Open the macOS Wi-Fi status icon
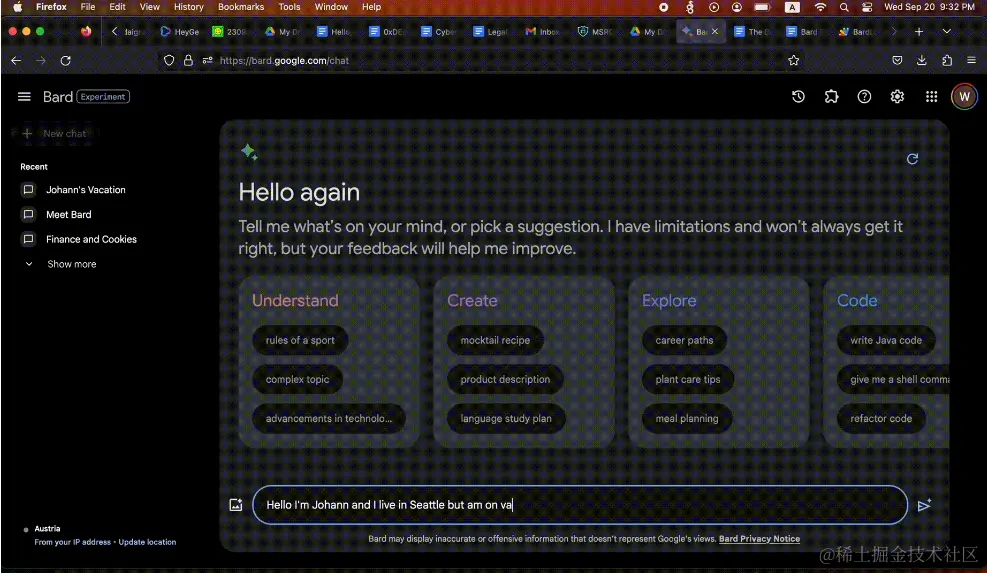987x573 pixels. 820,7
